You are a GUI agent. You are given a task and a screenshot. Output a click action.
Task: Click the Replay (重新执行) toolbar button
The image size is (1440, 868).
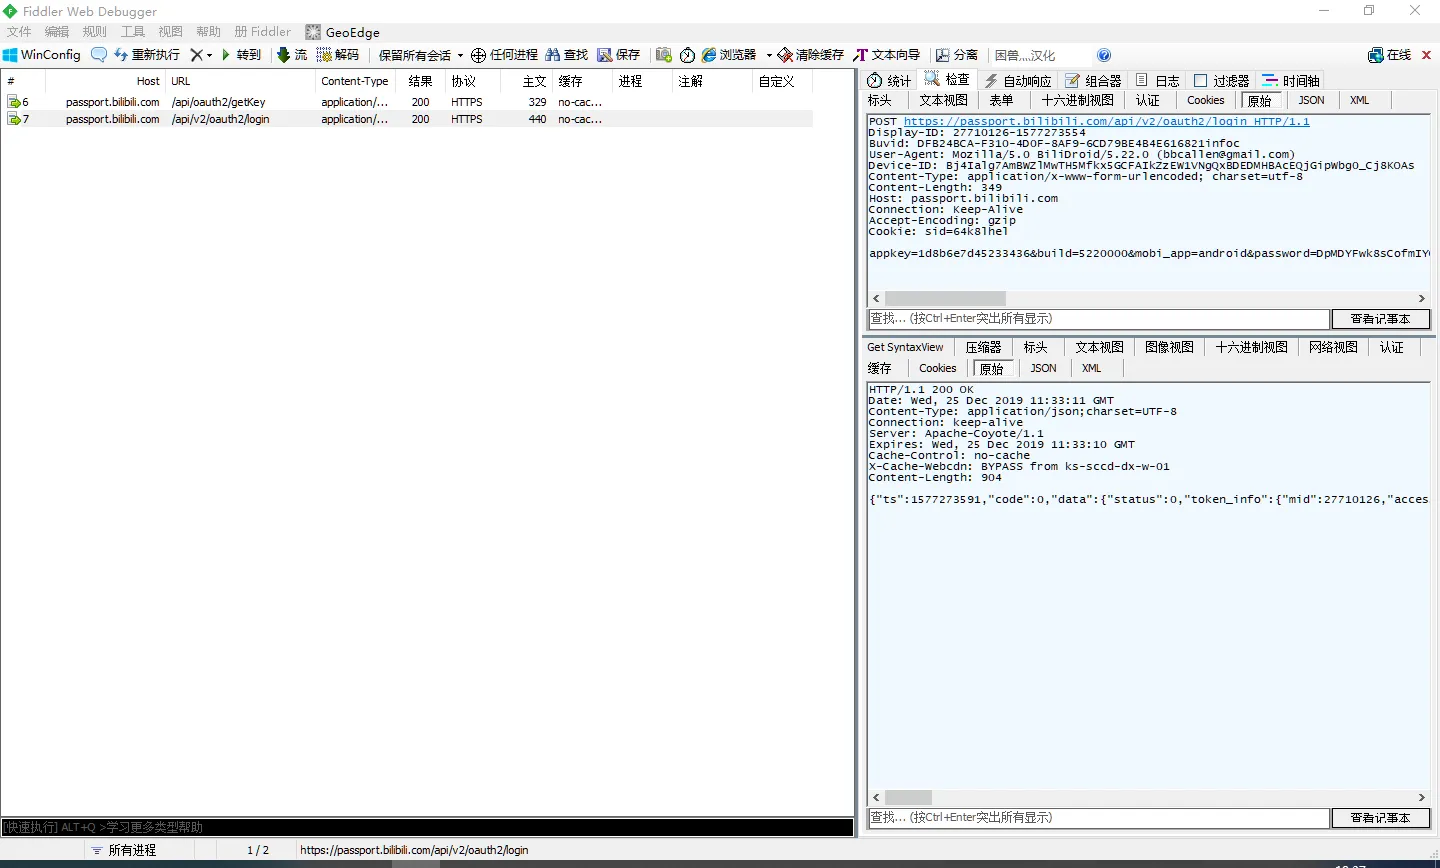147,55
